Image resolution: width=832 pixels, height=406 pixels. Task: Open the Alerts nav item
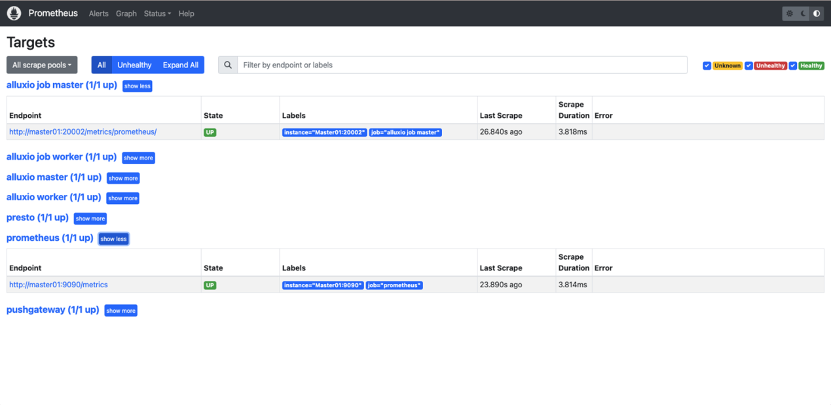99,14
